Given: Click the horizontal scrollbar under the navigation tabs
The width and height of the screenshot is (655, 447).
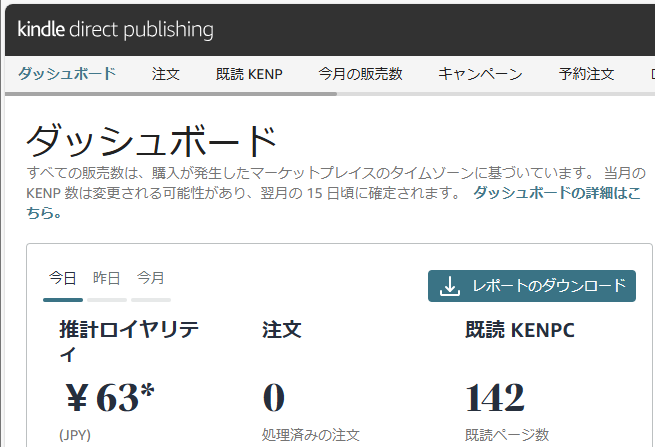Looking at the screenshot, I should point(171,94).
